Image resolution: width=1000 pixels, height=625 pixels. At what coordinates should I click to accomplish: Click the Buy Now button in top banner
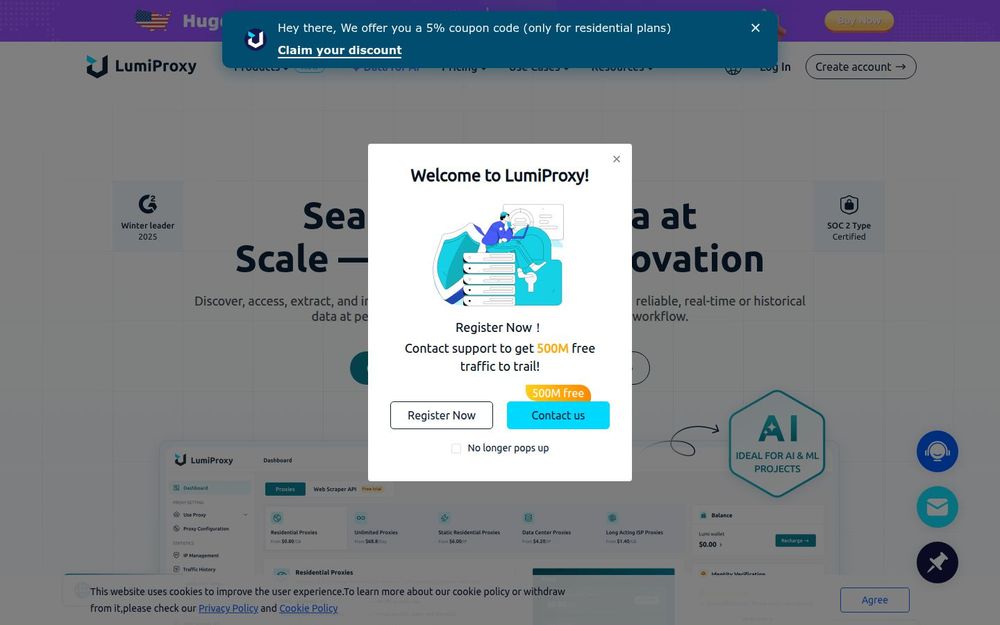pos(859,20)
